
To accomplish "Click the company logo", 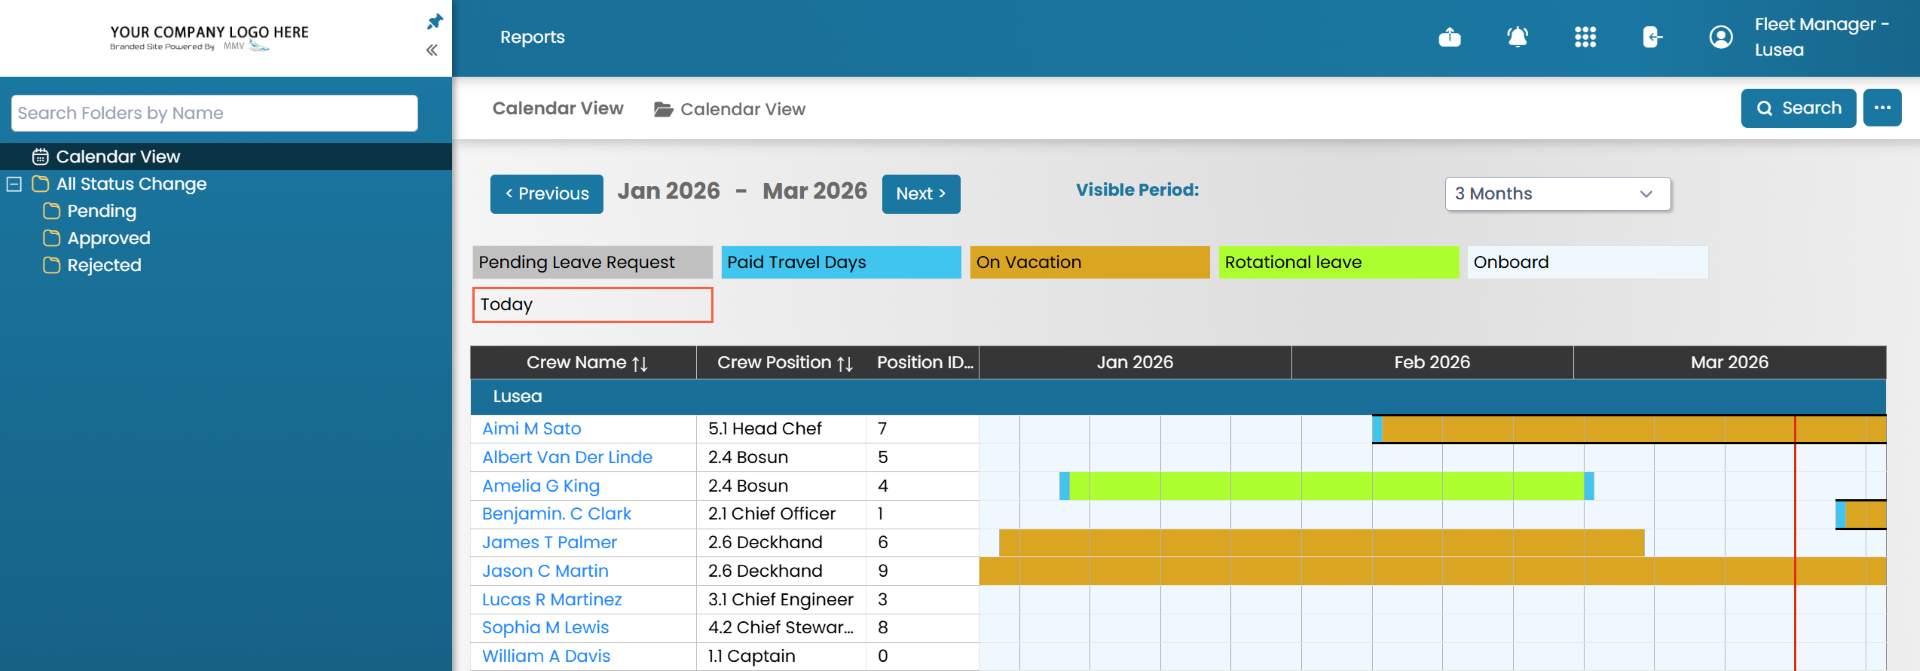I will pyautogui.click(x=209, y=38).
